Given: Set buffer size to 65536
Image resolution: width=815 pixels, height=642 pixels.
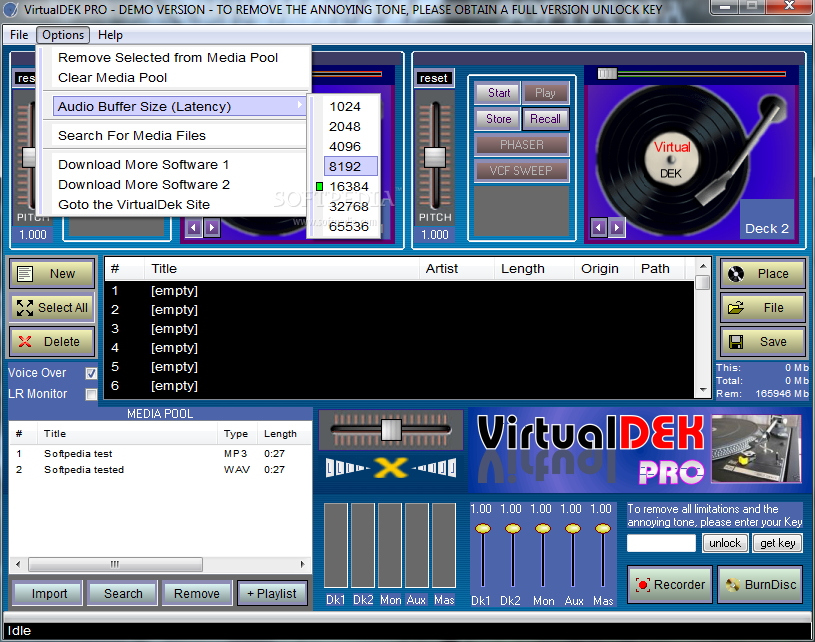Looking at the screenshot, I should point(348,227).
